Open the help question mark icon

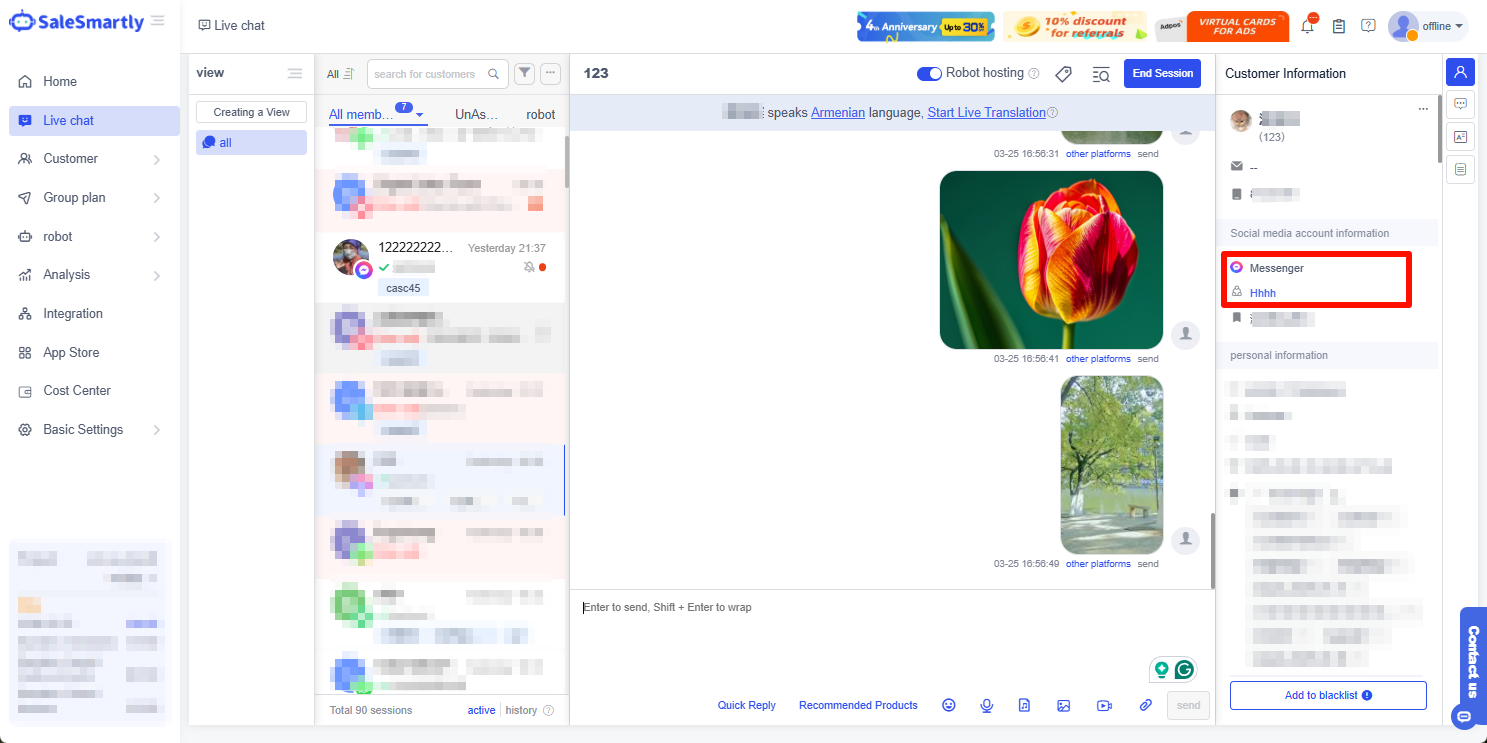(x=1369, y=26)
